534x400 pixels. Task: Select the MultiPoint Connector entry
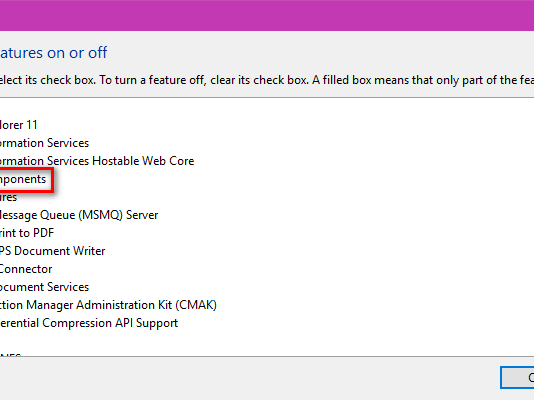[26, 269]
